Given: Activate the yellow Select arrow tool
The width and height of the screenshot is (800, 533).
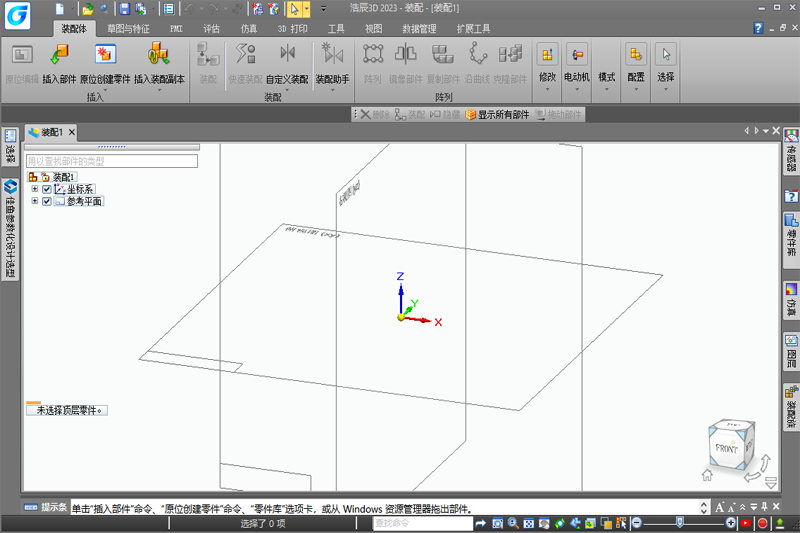Looking at the screenshot, I should click(x=294, y=9).
